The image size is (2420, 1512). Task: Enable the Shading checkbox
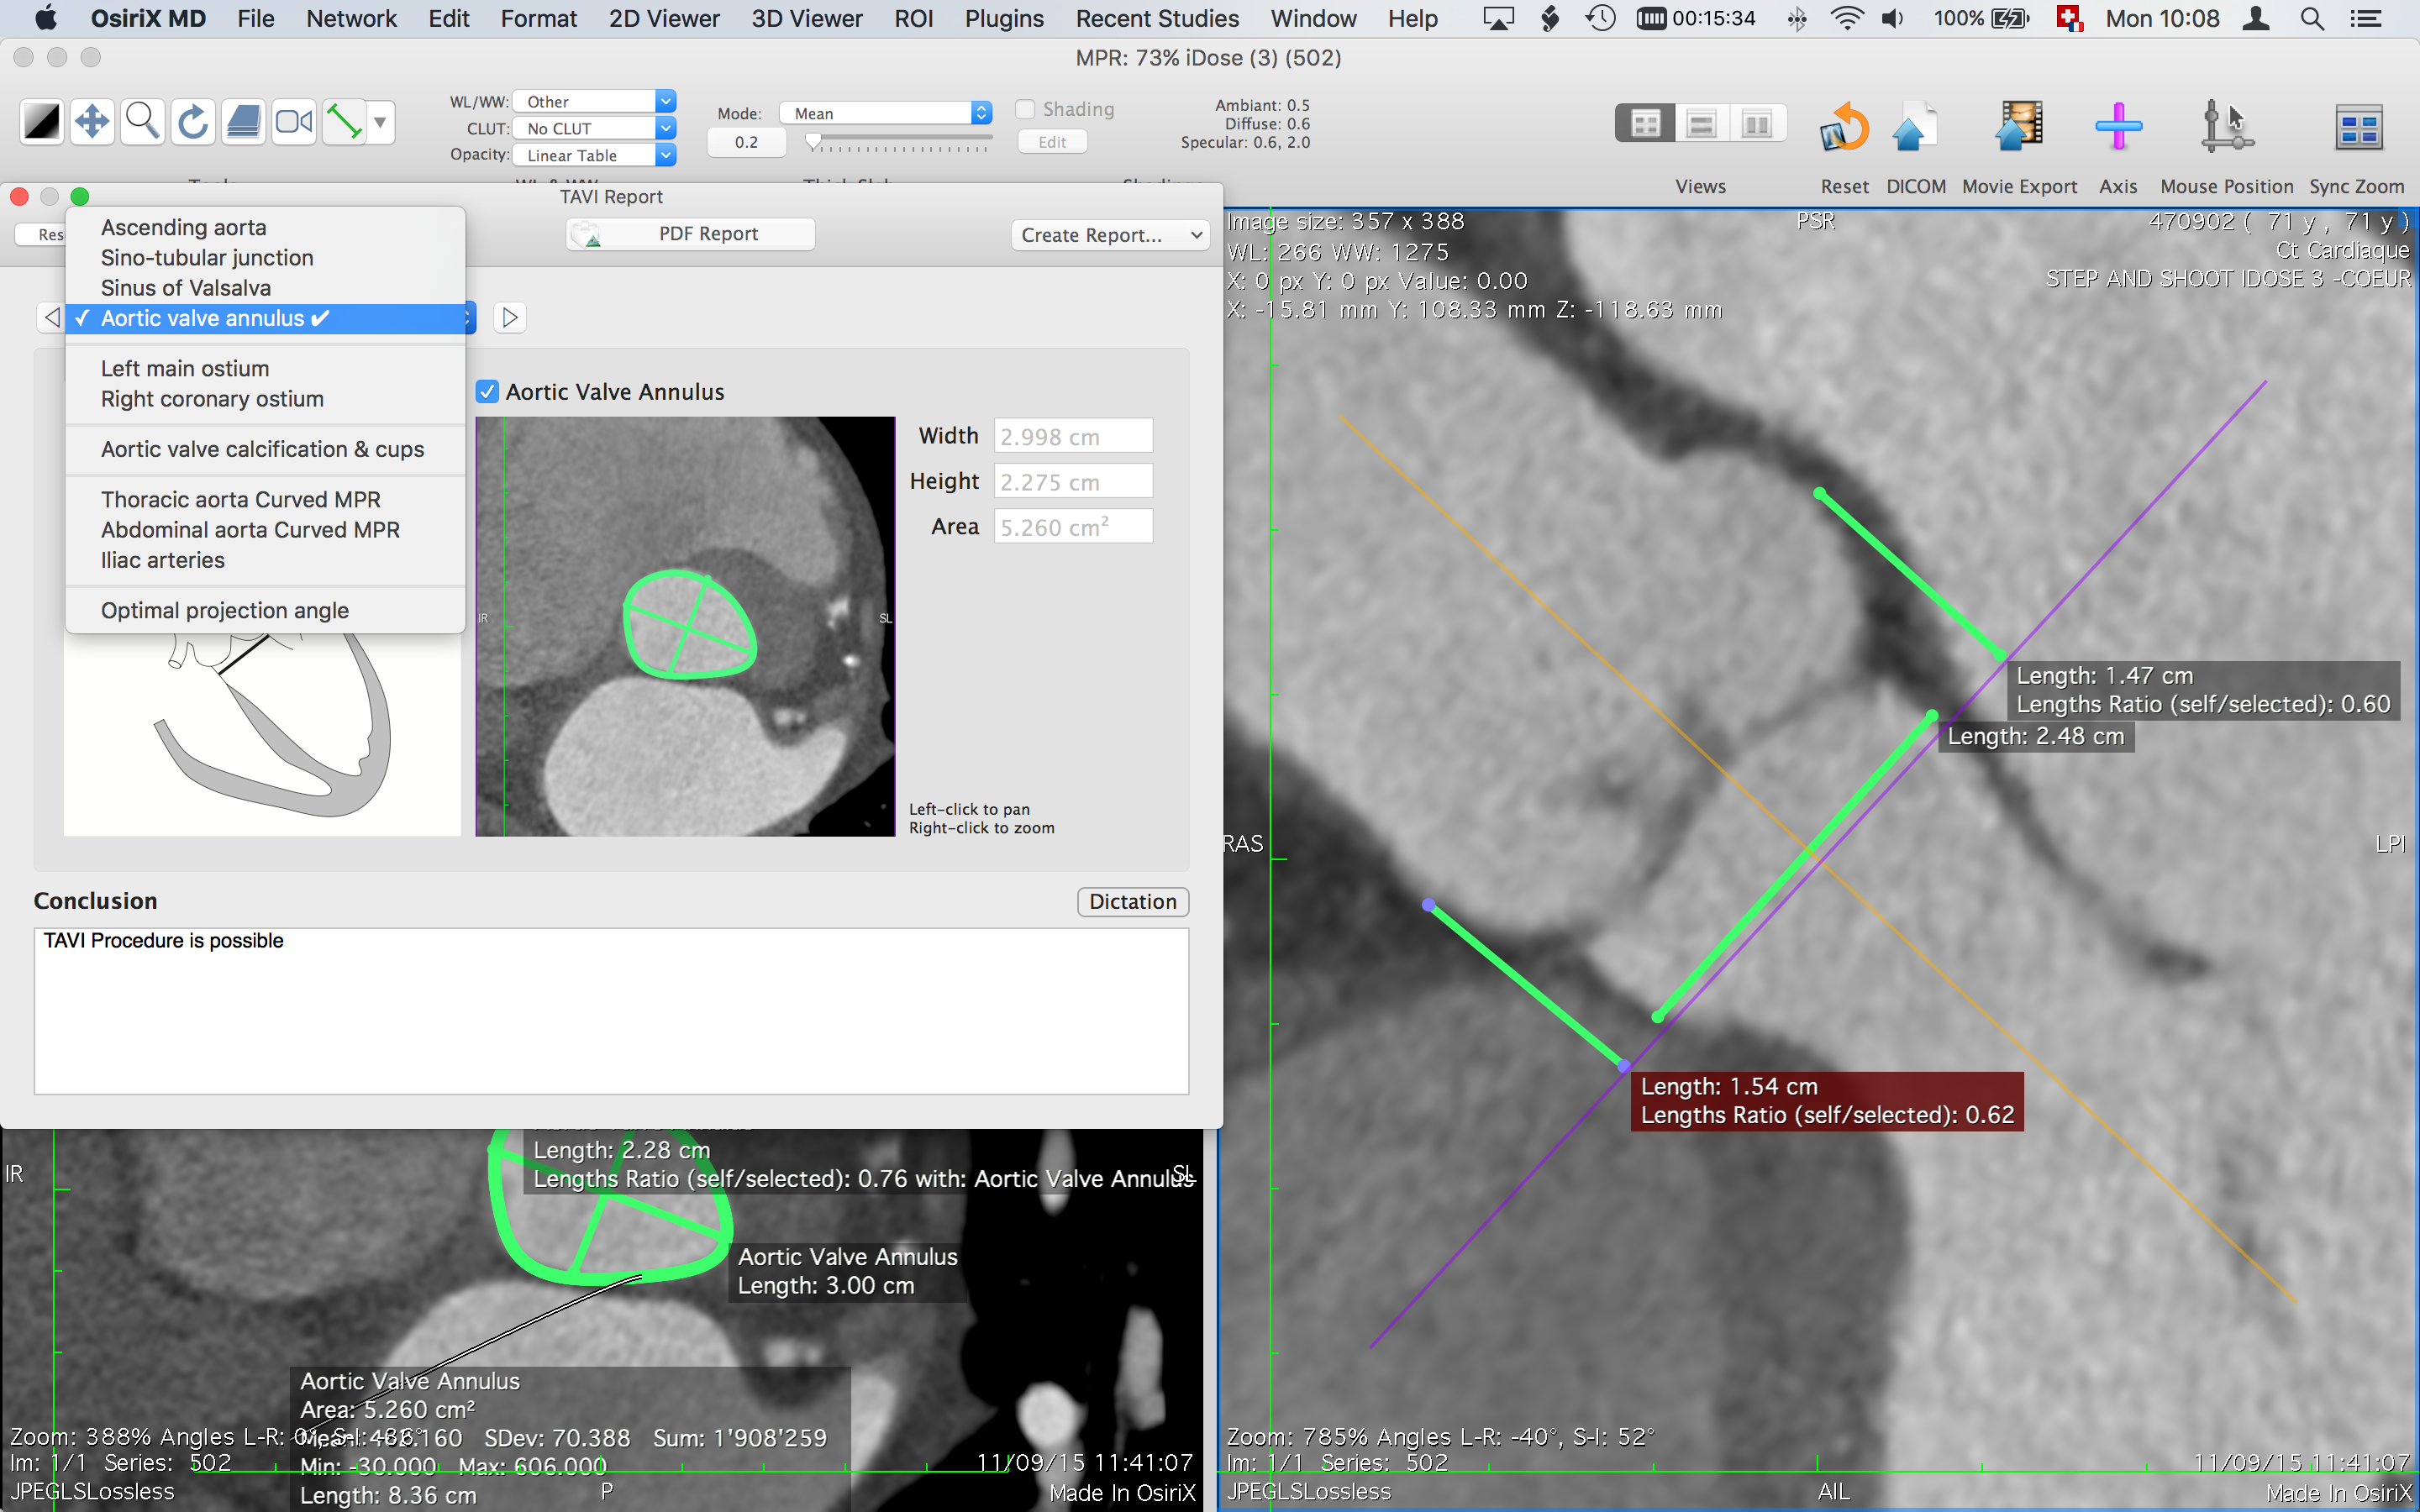click(x=1025, y=109)
